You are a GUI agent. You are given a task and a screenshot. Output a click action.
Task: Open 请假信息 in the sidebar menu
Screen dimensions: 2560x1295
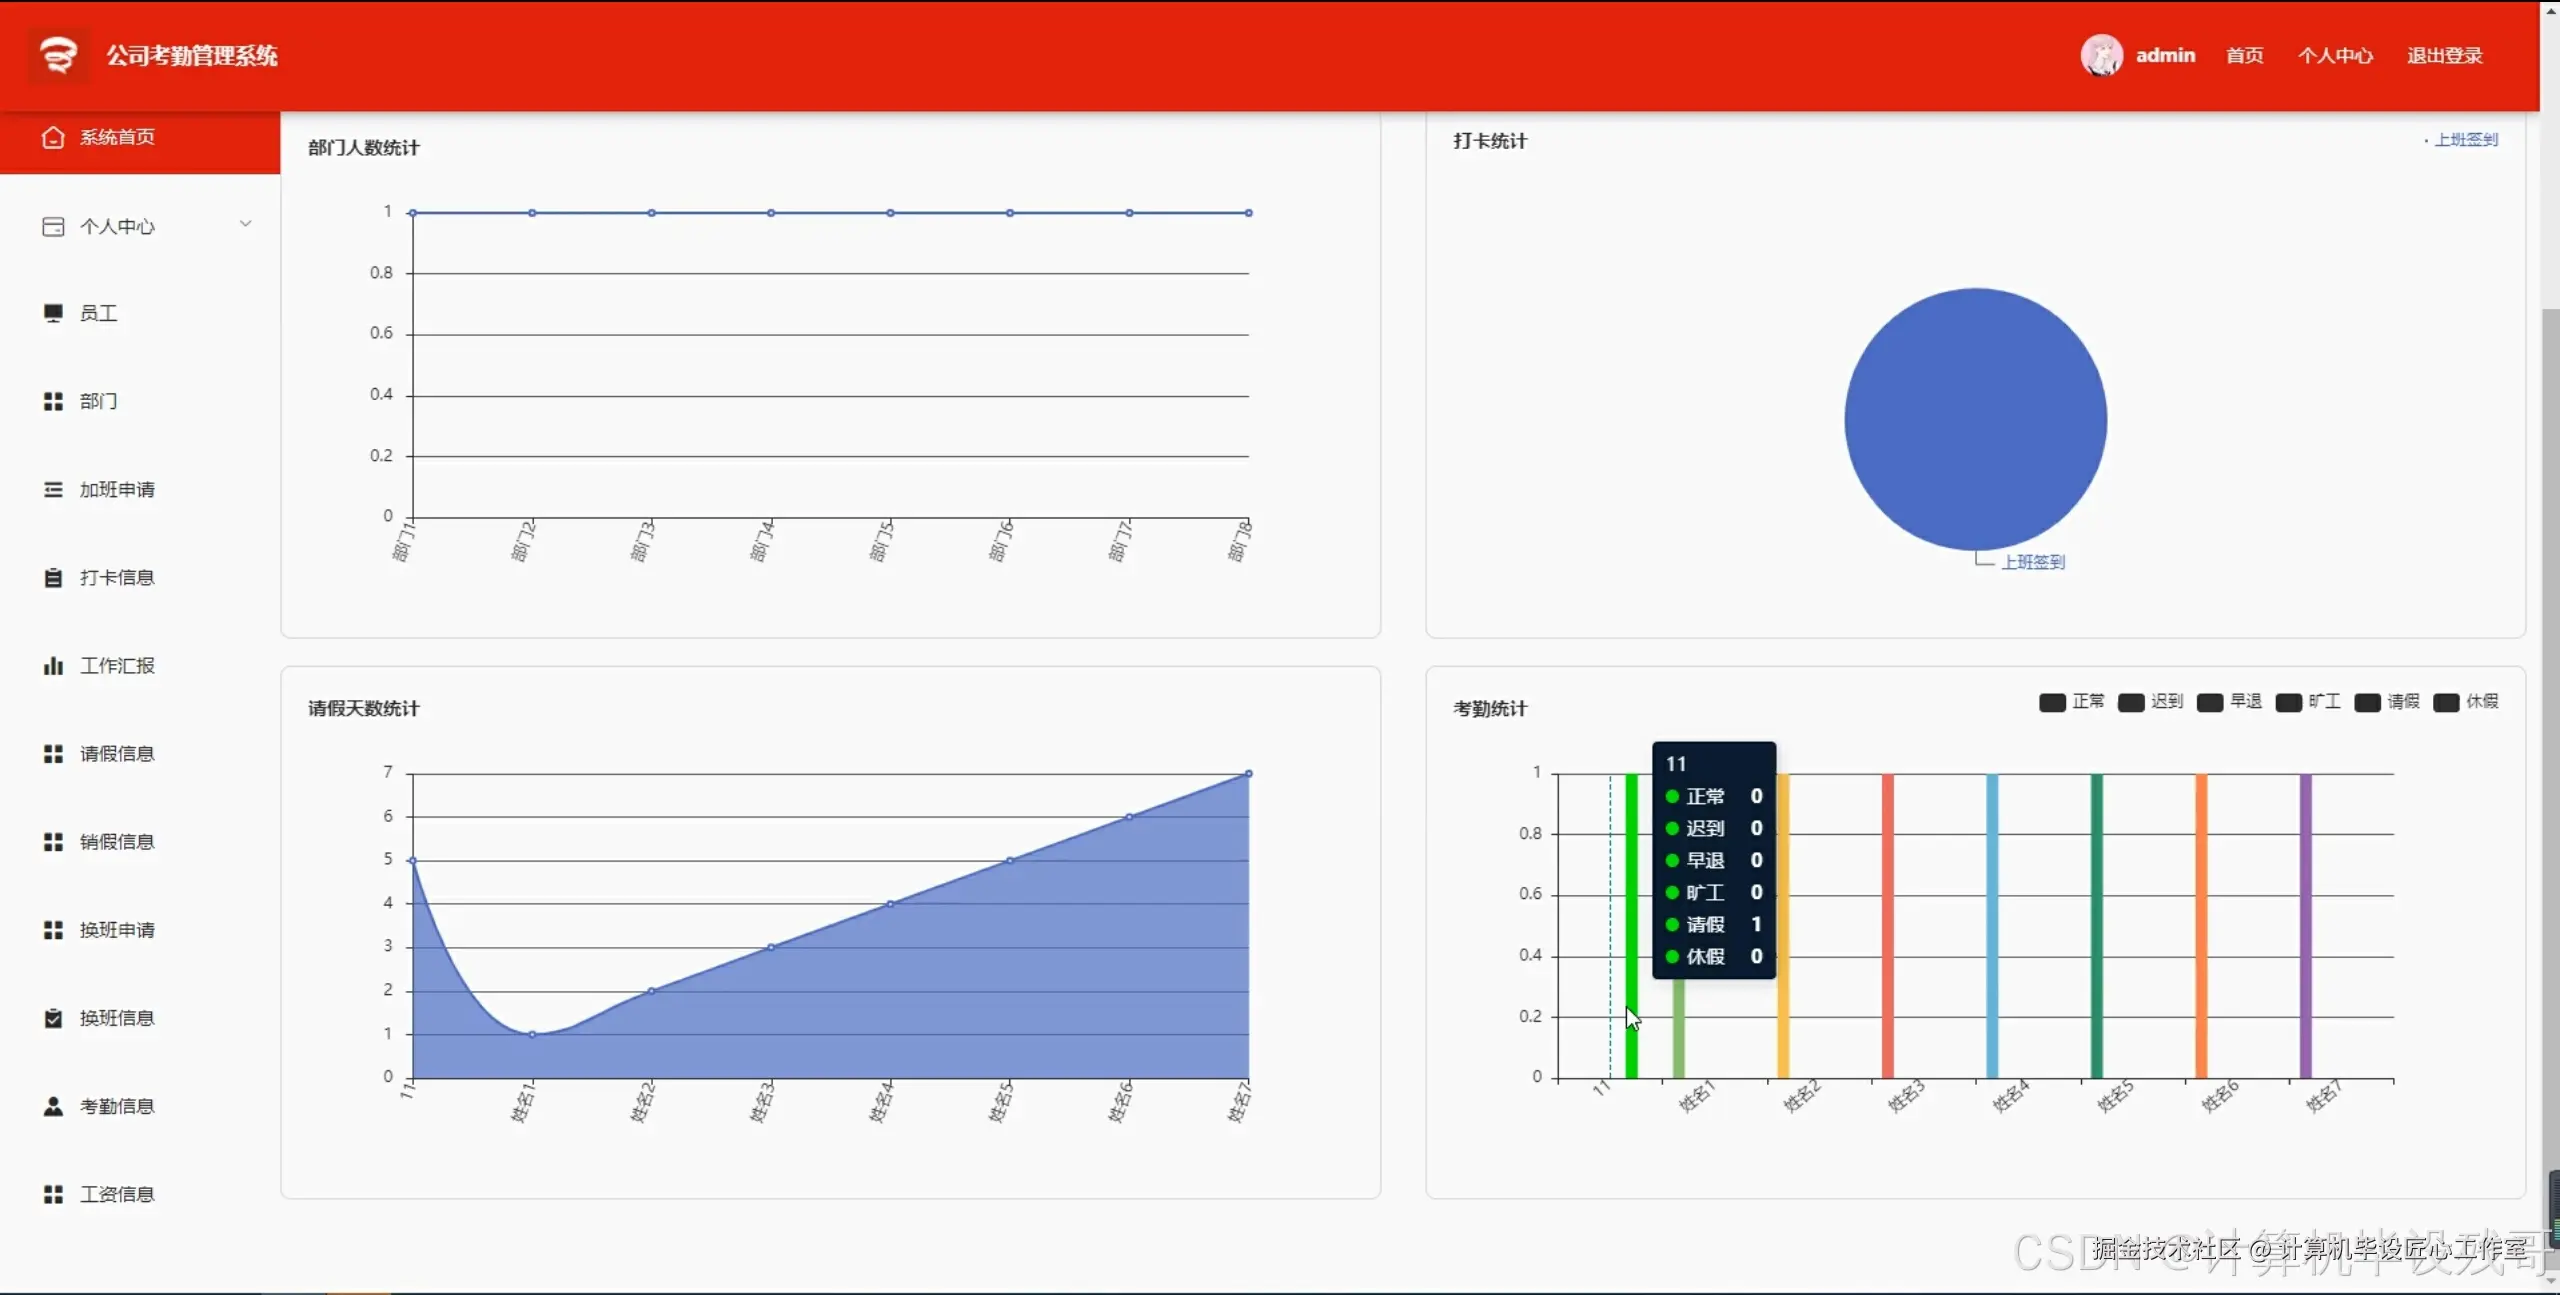pyautogui.click(x=117, y=754)
